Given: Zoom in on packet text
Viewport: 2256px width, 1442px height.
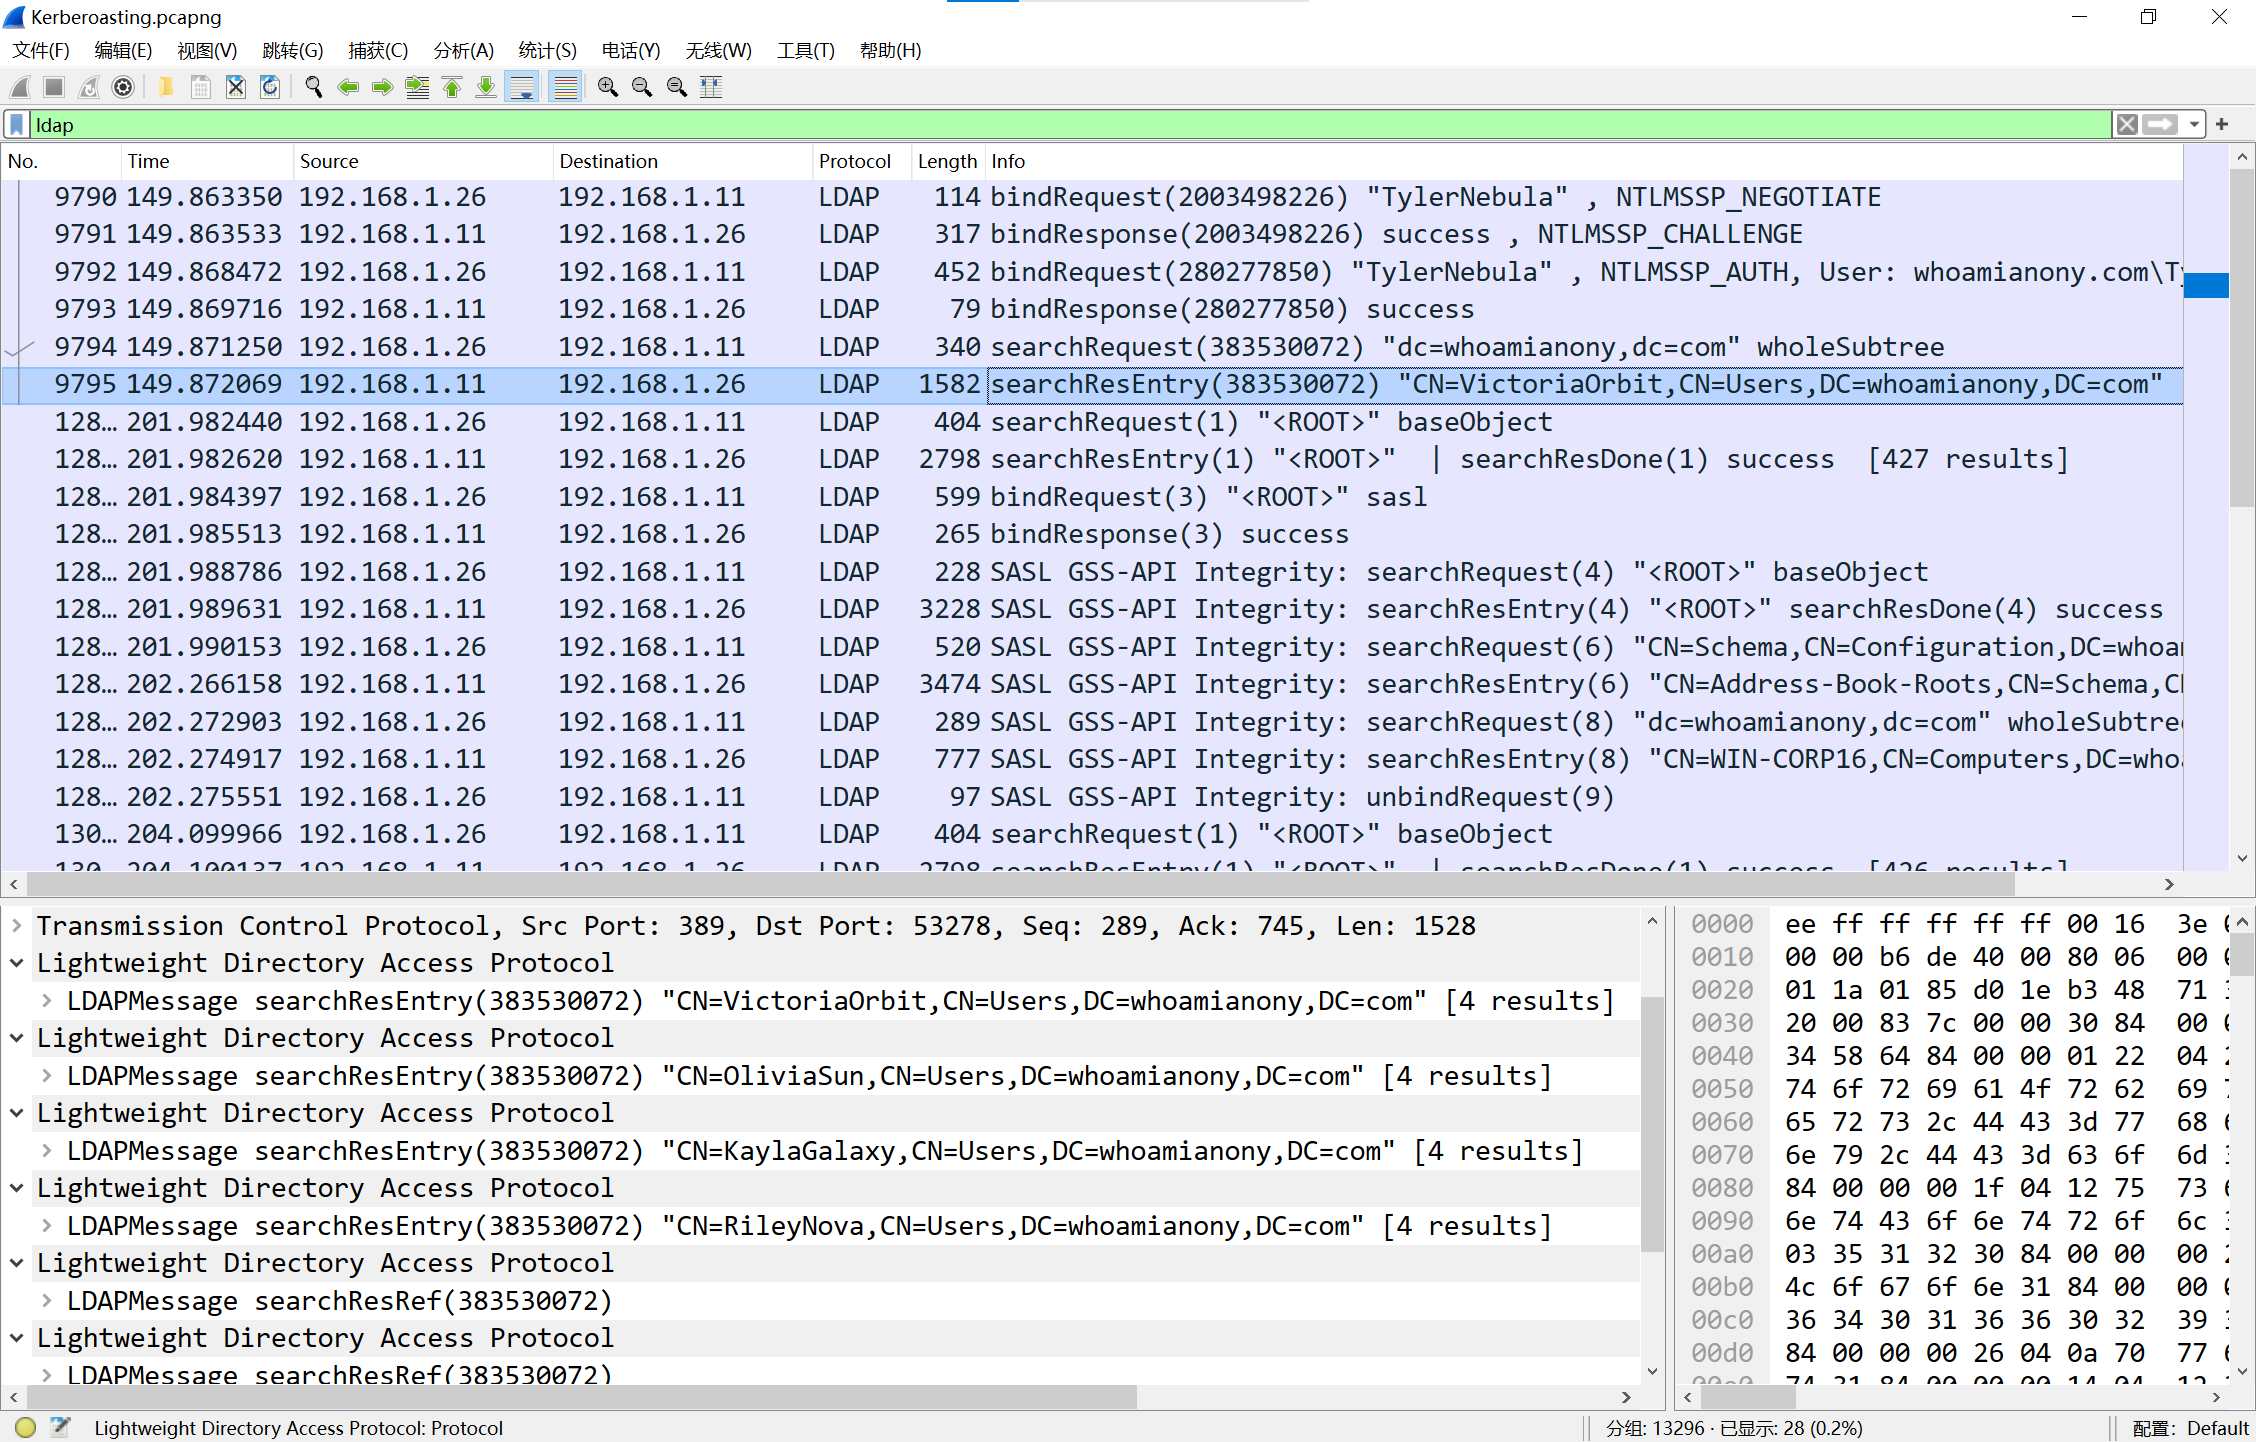Looking at the screenshot, I should click(x=608, y=87).
